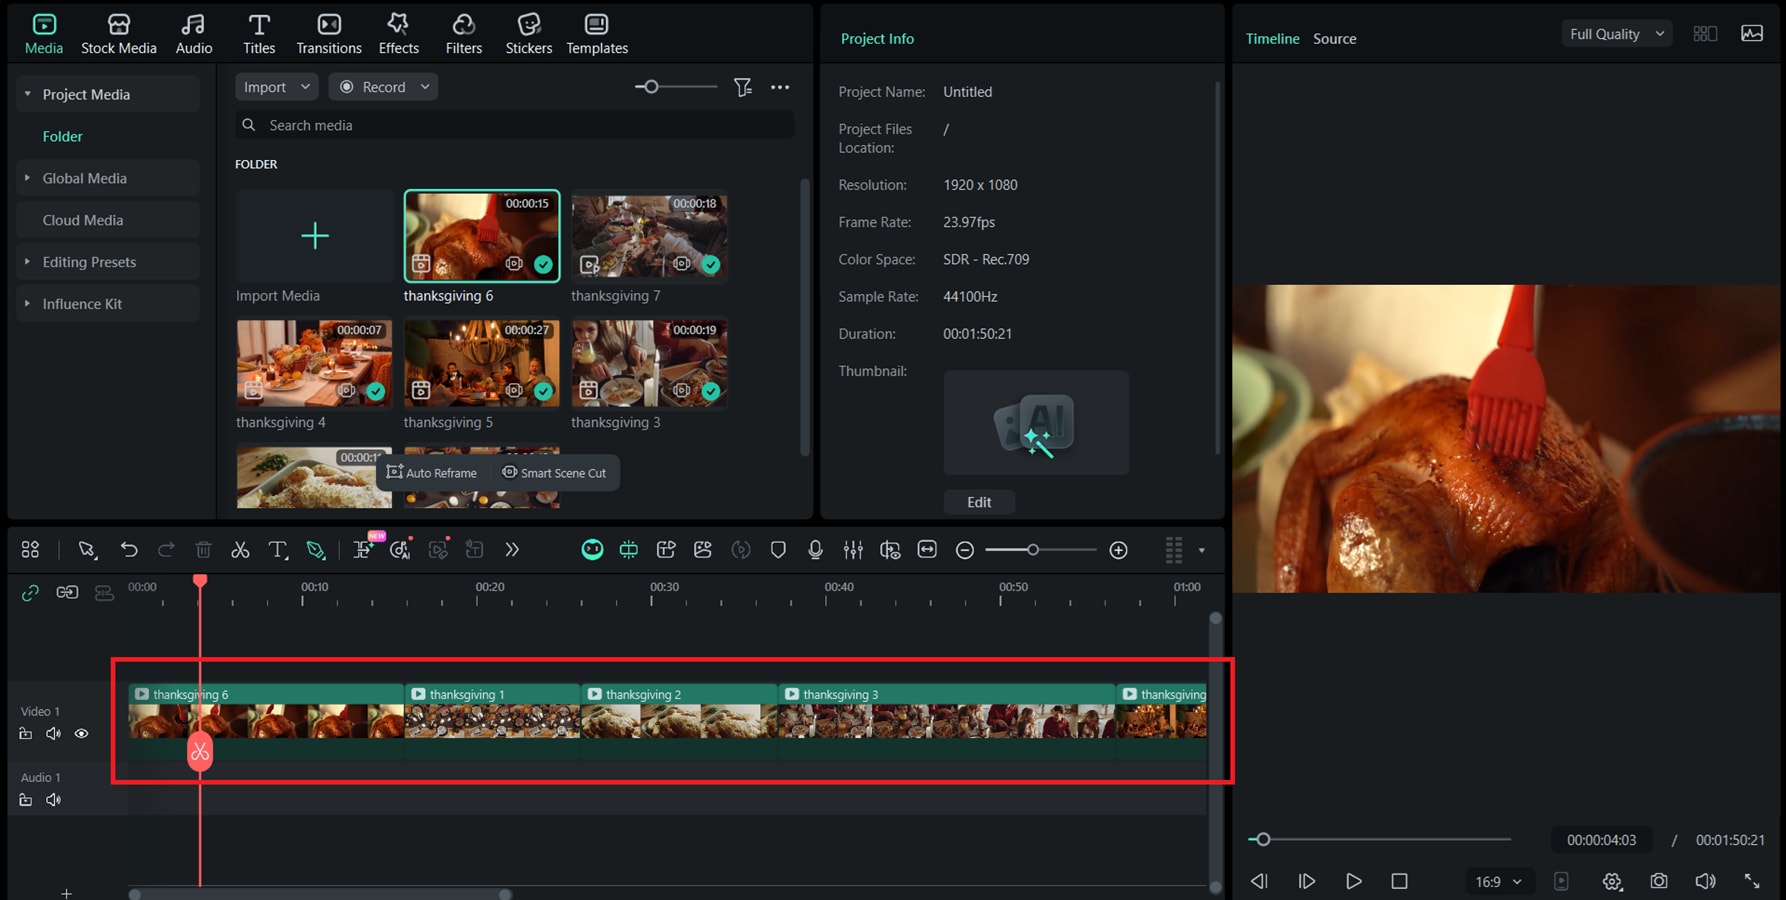Mute the Audio 1 track
Screen dimensions: 1786x900
(x=54, y=800)
